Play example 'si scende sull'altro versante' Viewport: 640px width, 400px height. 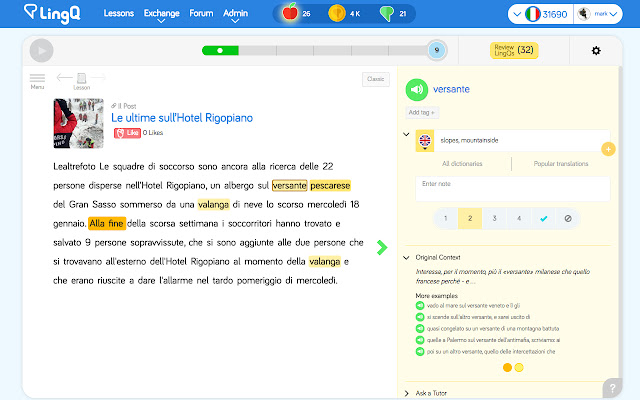click(x=420, y=317)
